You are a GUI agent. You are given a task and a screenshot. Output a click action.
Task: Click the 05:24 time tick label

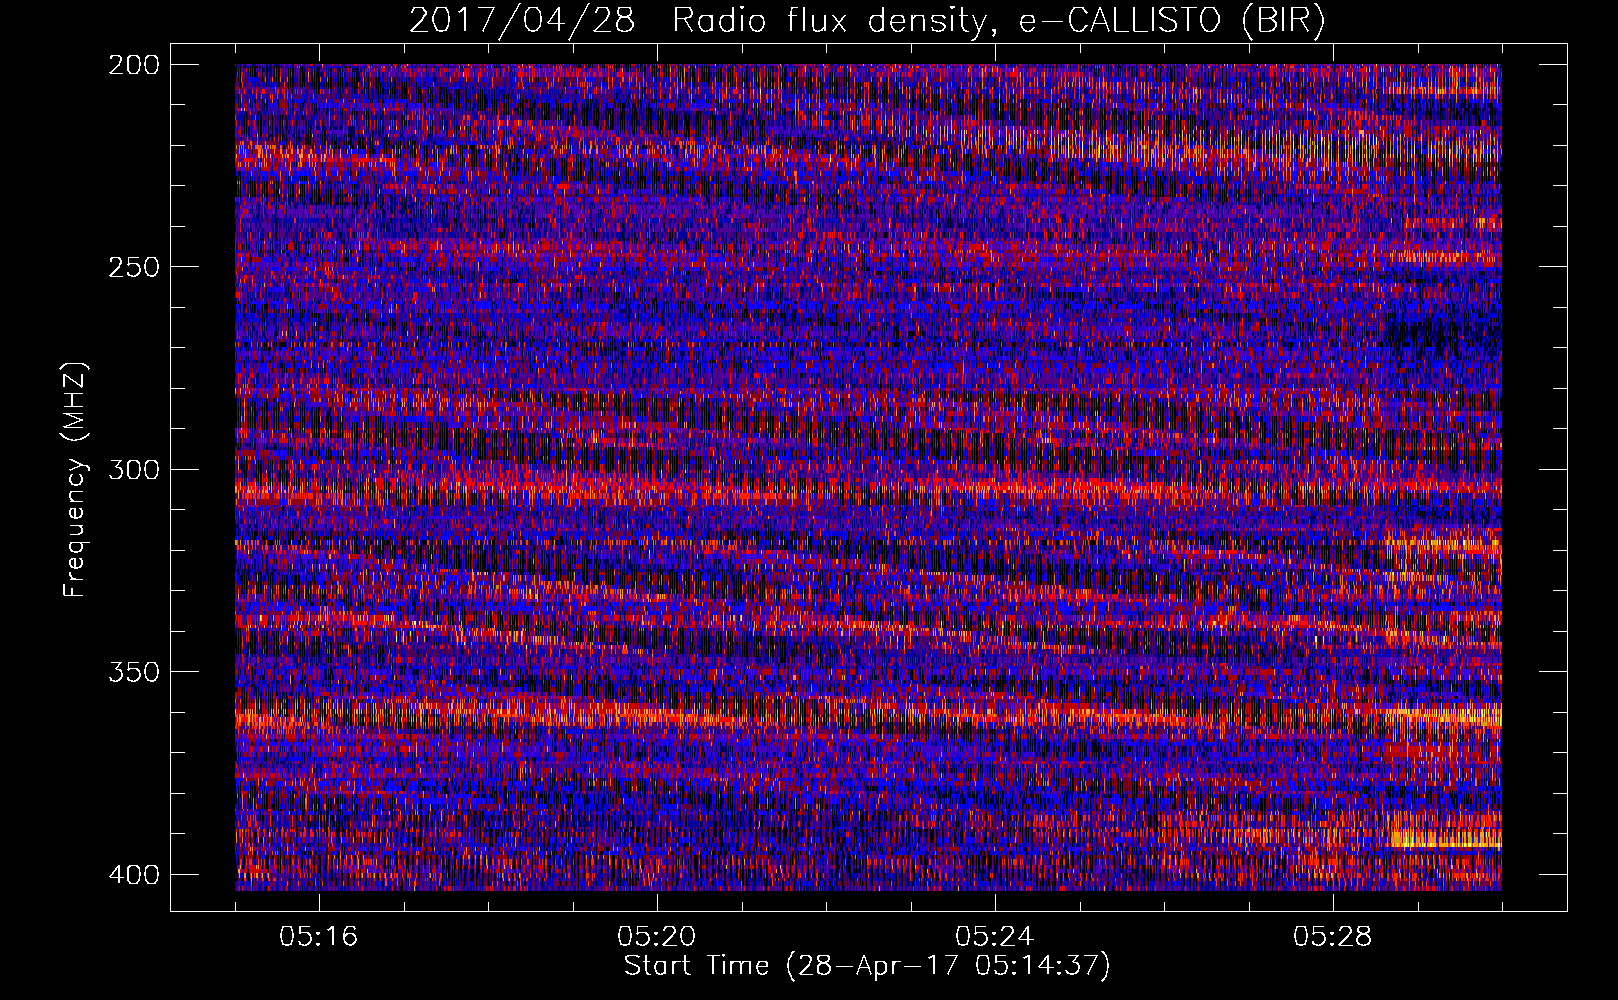[x=995, y=937]
